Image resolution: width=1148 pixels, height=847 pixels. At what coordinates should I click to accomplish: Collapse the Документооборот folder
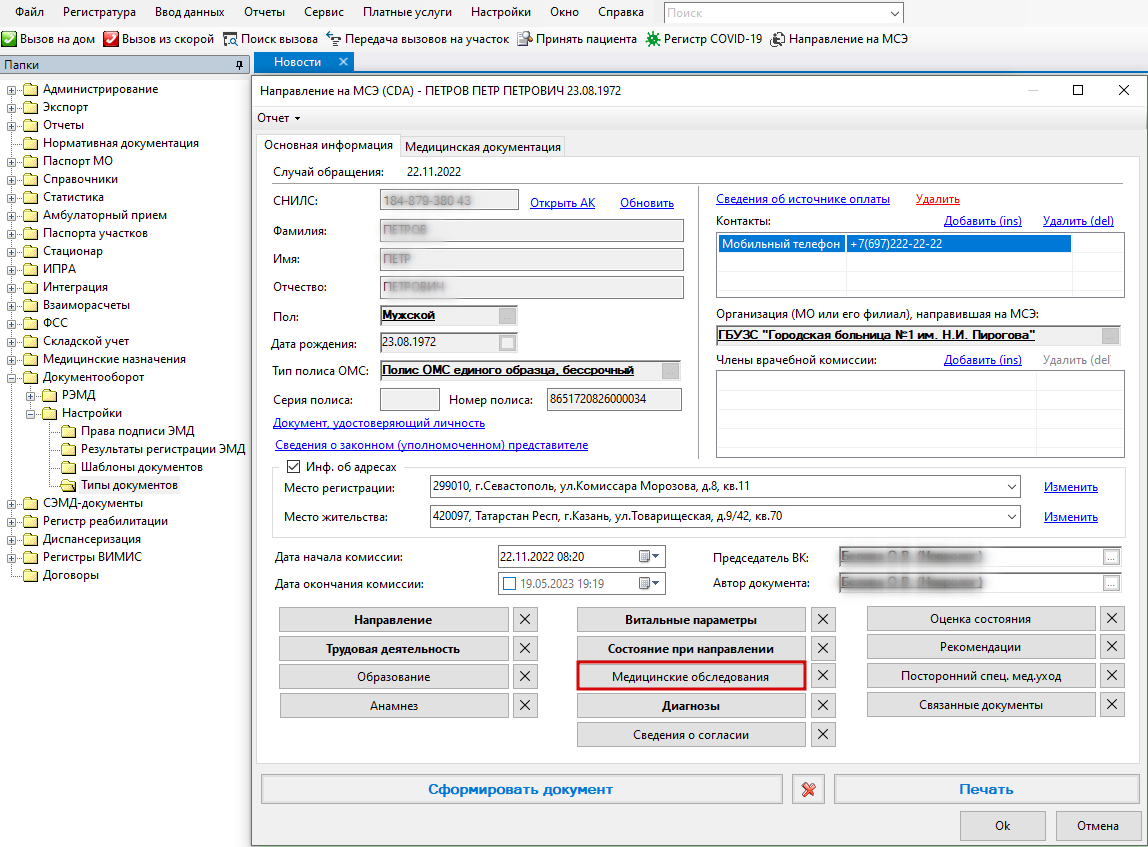[12, 378]
